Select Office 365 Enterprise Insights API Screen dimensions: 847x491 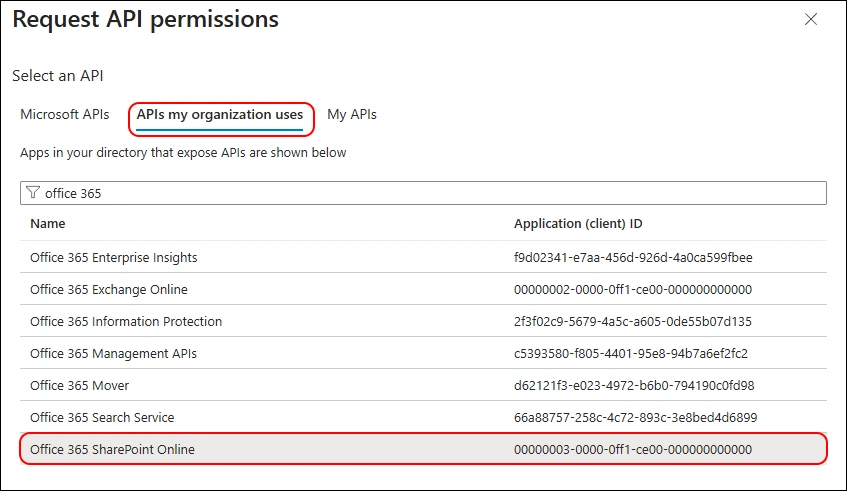click(x=114, y=258)
